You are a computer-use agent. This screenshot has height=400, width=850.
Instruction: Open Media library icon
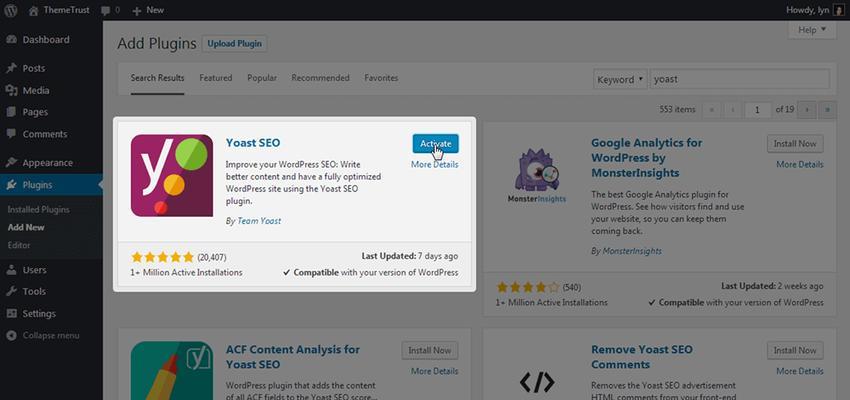[x=11, y=91]
